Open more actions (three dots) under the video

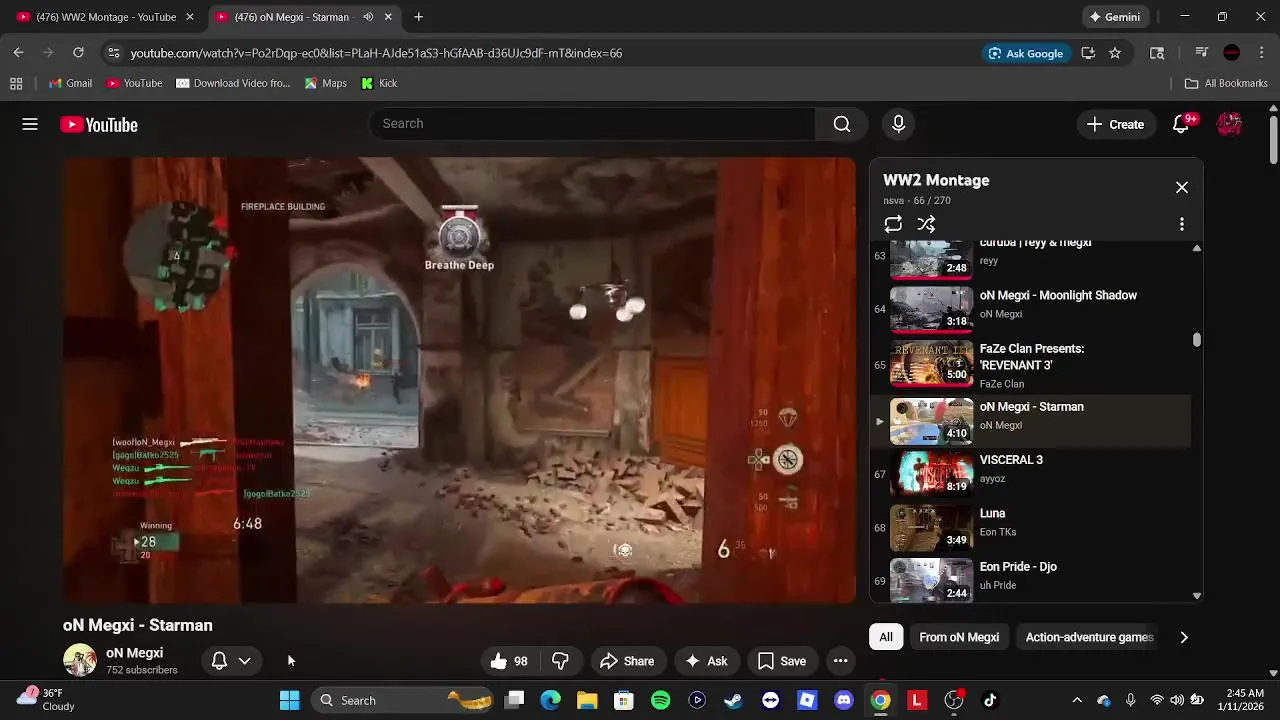click(x=841, y=661)
